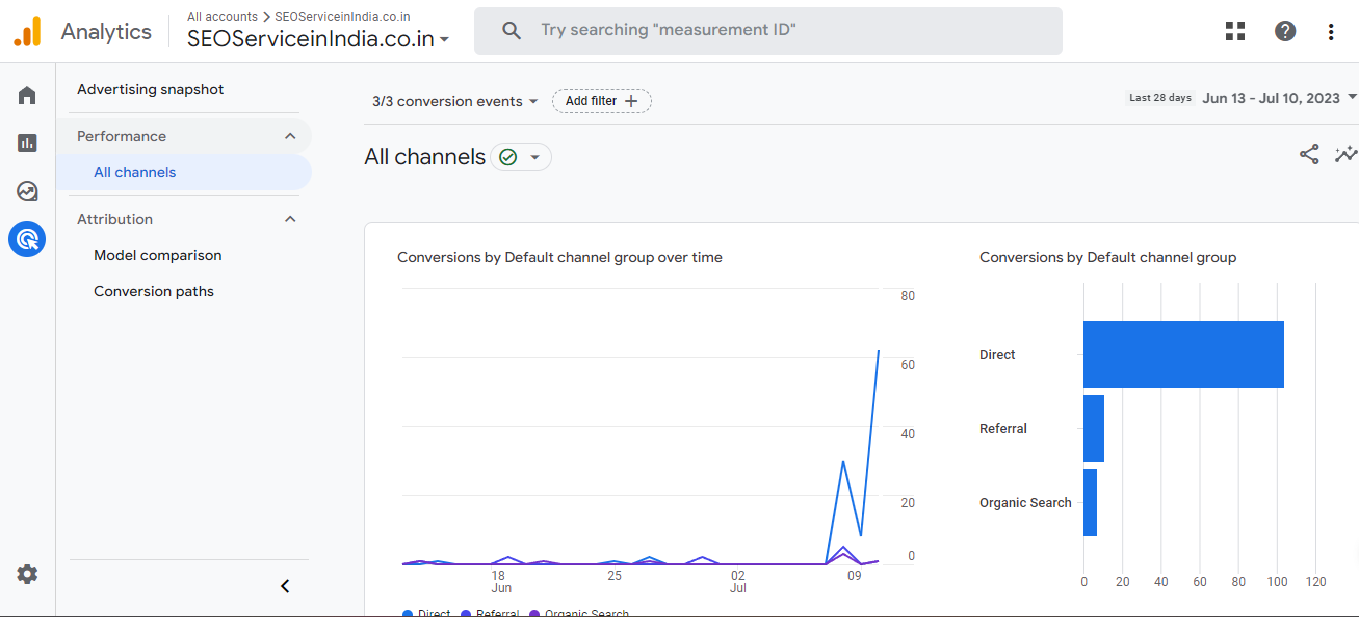
Task: Select Conversion paths in navigation
Action: tap(154, 291)
